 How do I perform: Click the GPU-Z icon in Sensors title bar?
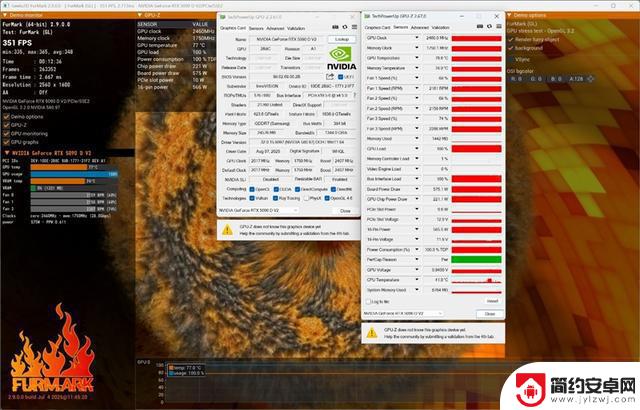click(x=367, y=16)
